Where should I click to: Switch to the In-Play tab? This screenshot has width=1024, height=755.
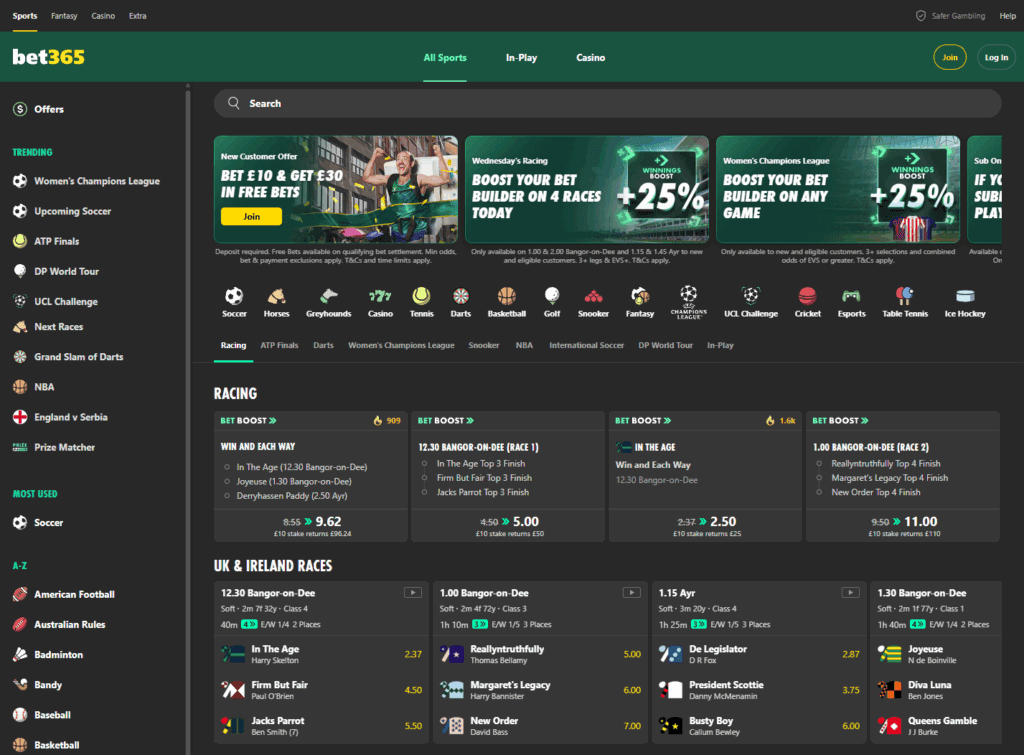click(521, 57)
